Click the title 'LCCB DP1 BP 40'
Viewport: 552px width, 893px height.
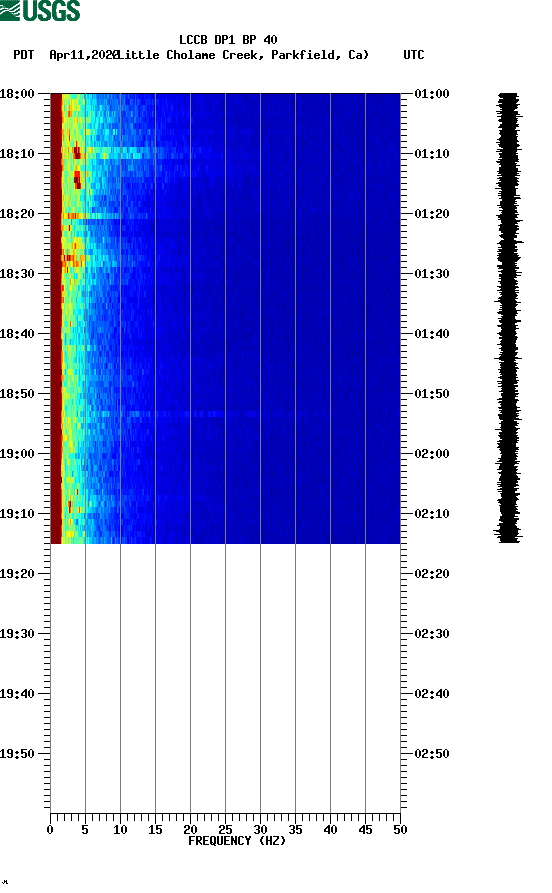tap(228, 40)
